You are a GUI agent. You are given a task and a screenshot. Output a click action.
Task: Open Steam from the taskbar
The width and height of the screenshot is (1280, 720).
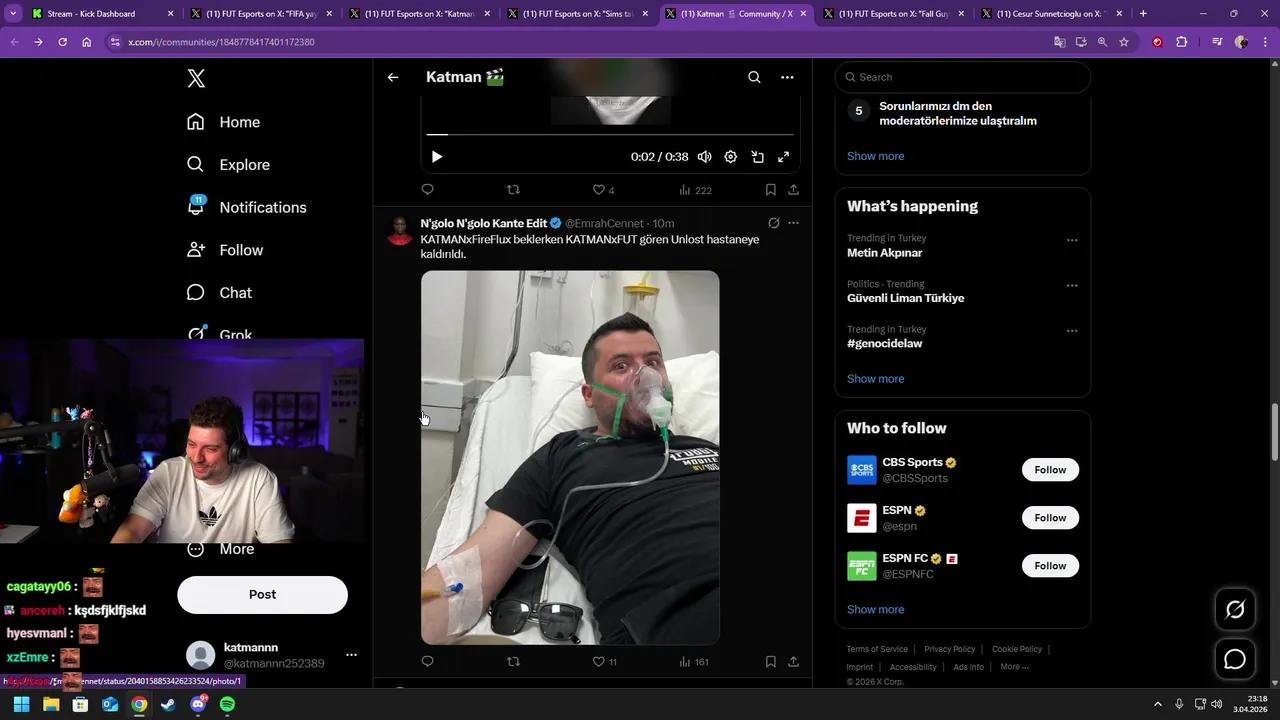tap(168, 704)
